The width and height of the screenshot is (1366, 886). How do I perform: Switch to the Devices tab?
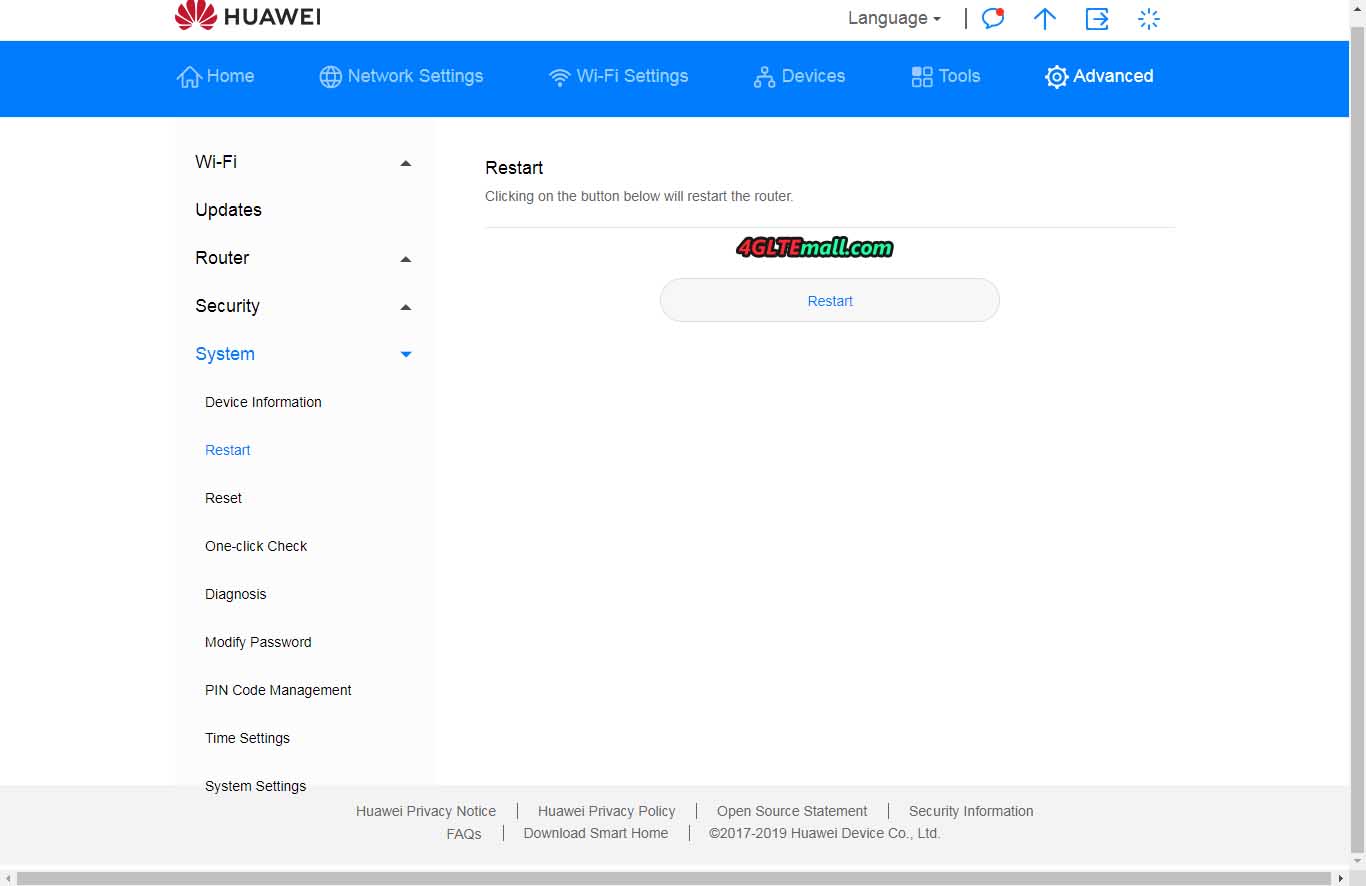click(x=799, y=76)
